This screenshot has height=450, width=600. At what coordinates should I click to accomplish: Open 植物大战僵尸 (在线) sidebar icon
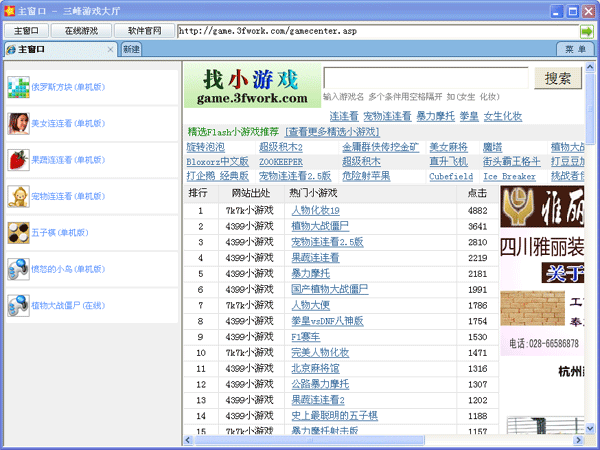click(x=18, y=306)
